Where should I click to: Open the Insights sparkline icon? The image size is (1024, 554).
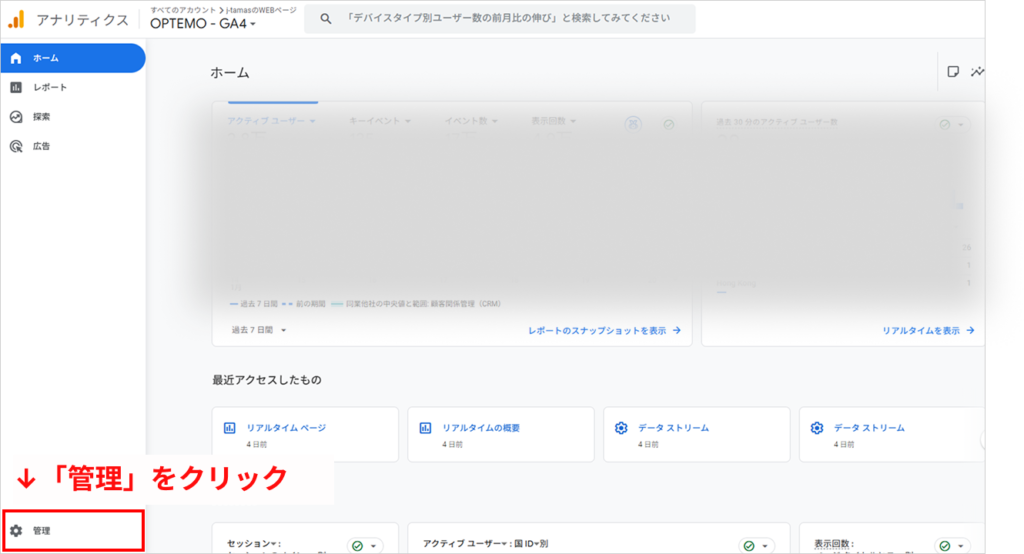pos(978,72)
